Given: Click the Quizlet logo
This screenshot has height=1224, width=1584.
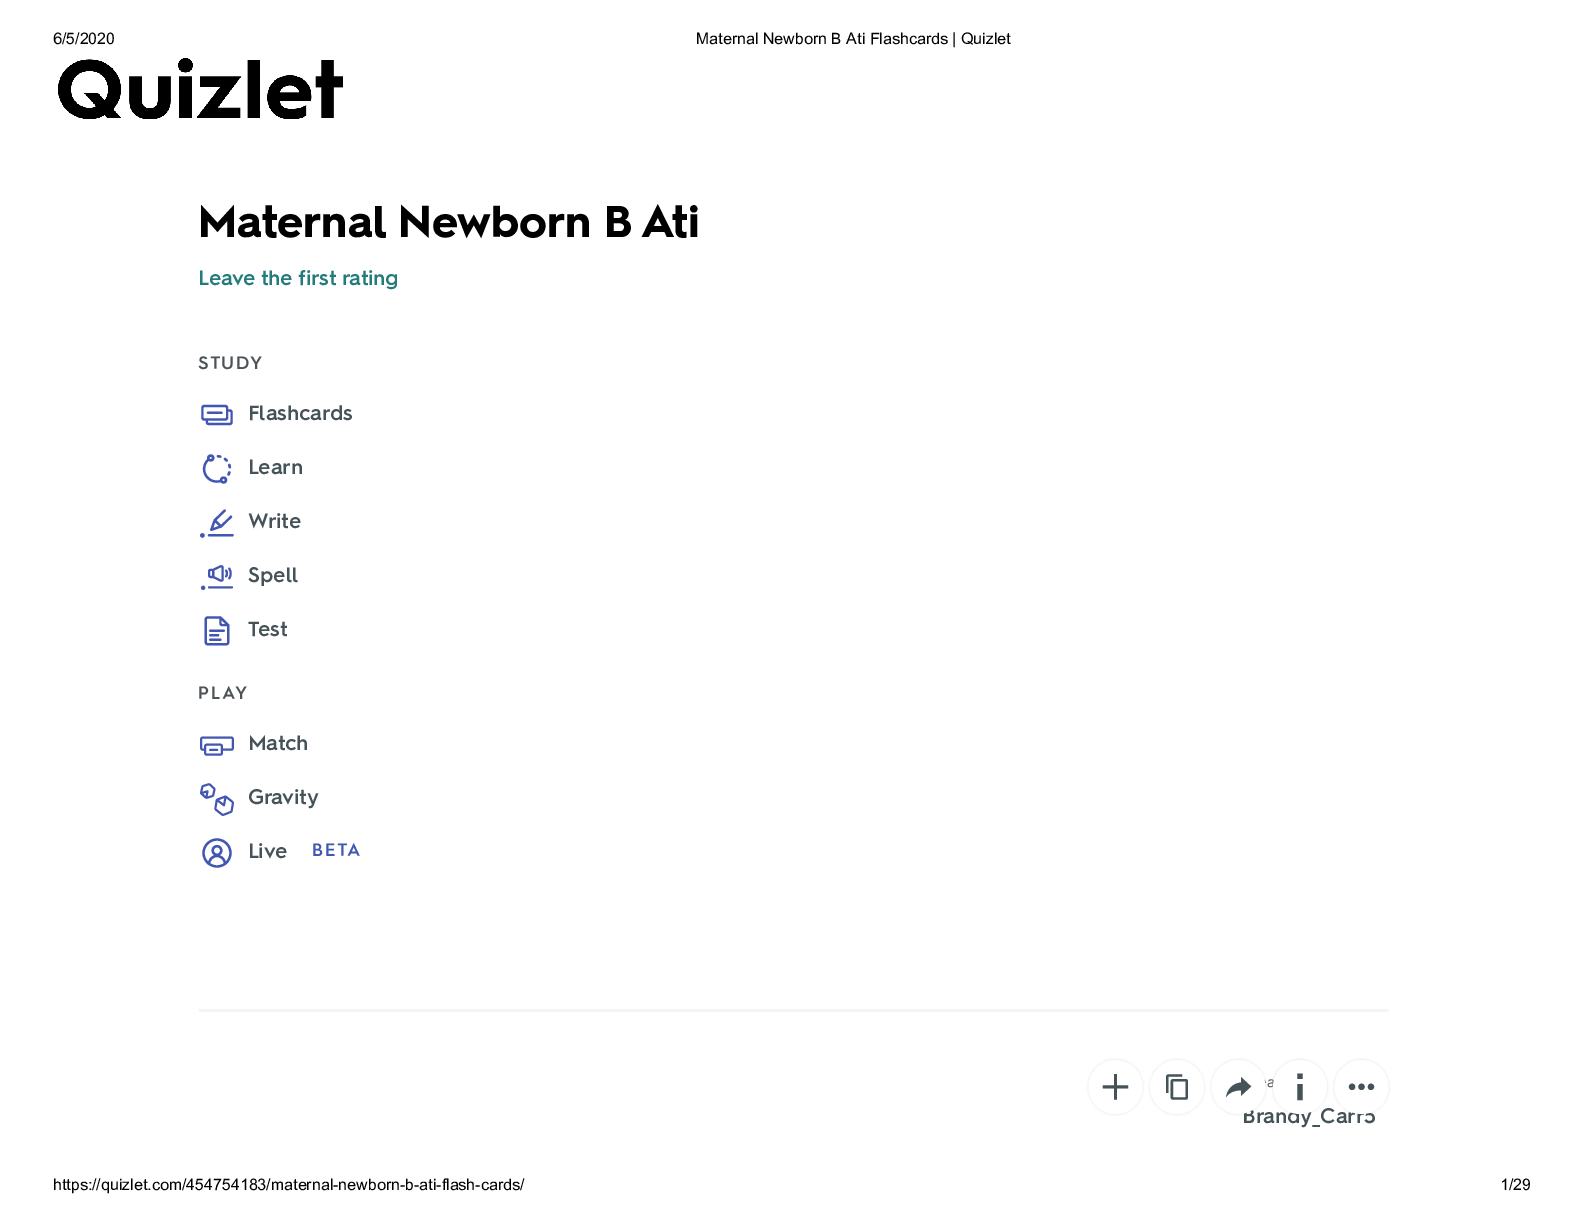Looking at the screenshot, I should pos(199,90).
